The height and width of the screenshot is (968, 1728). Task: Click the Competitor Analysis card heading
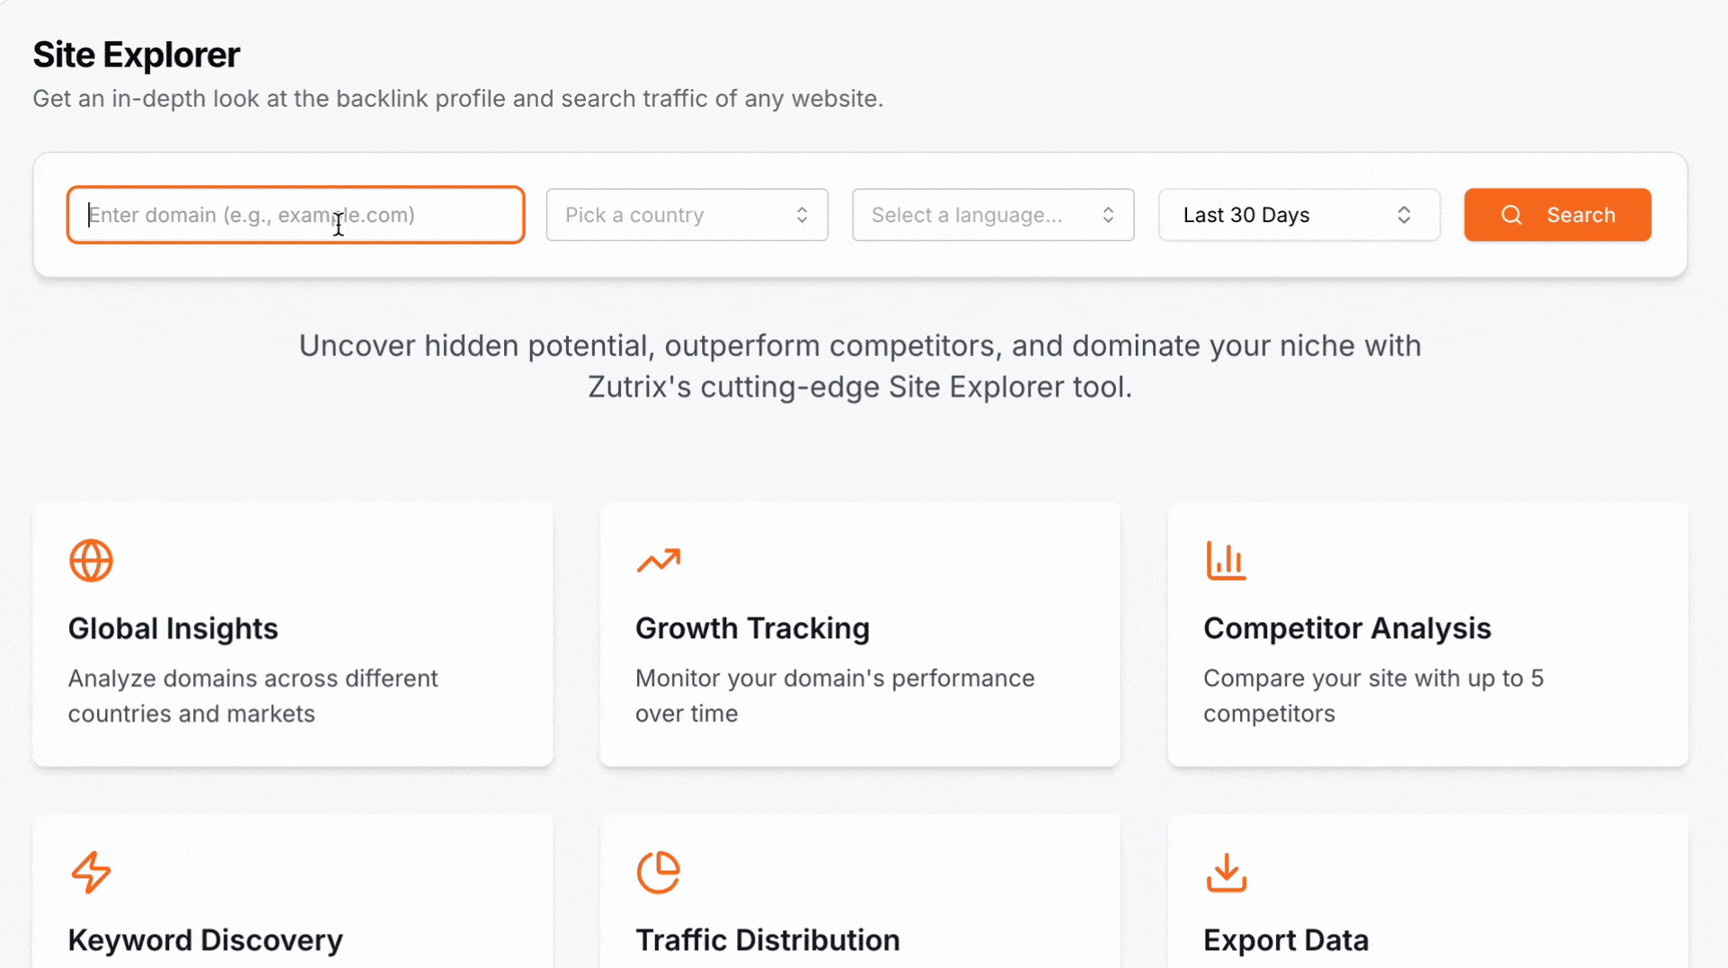click(1347, 628)
